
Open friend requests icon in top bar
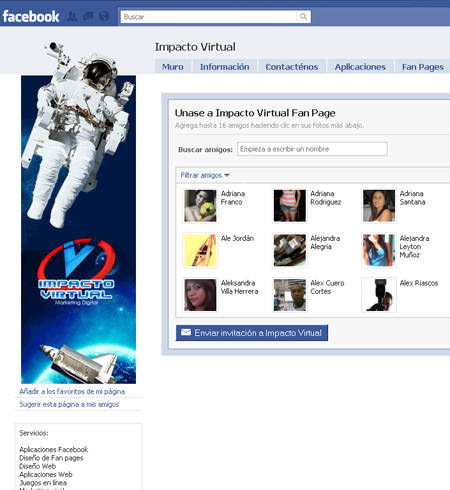coord(72,16)
